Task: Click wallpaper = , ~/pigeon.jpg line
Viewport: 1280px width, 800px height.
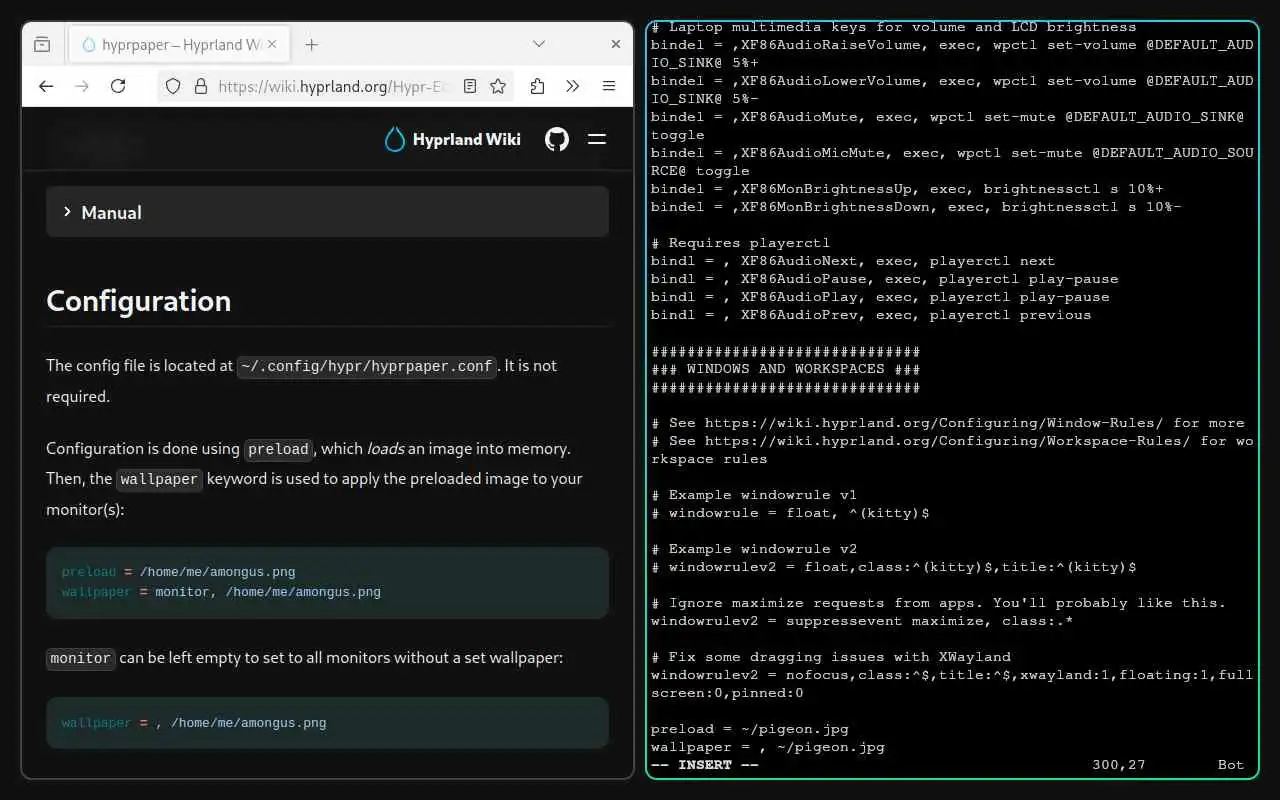Action: 768,747
